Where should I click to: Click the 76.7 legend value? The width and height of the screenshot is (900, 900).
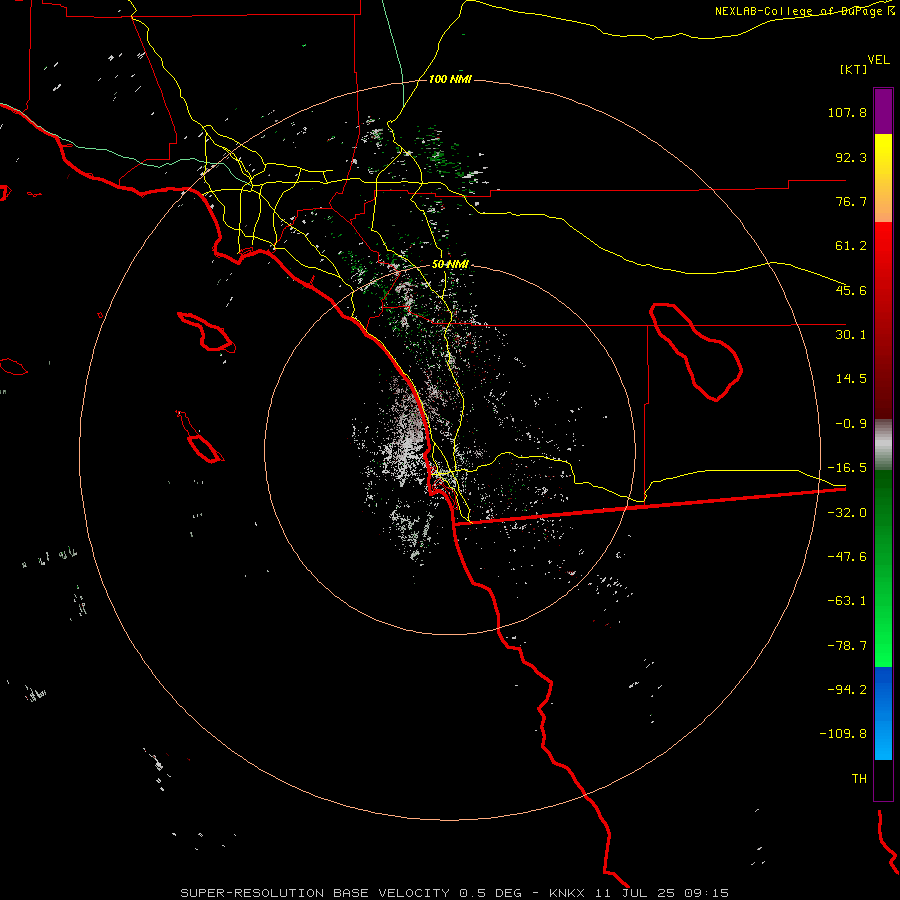[x=851, y=201]
